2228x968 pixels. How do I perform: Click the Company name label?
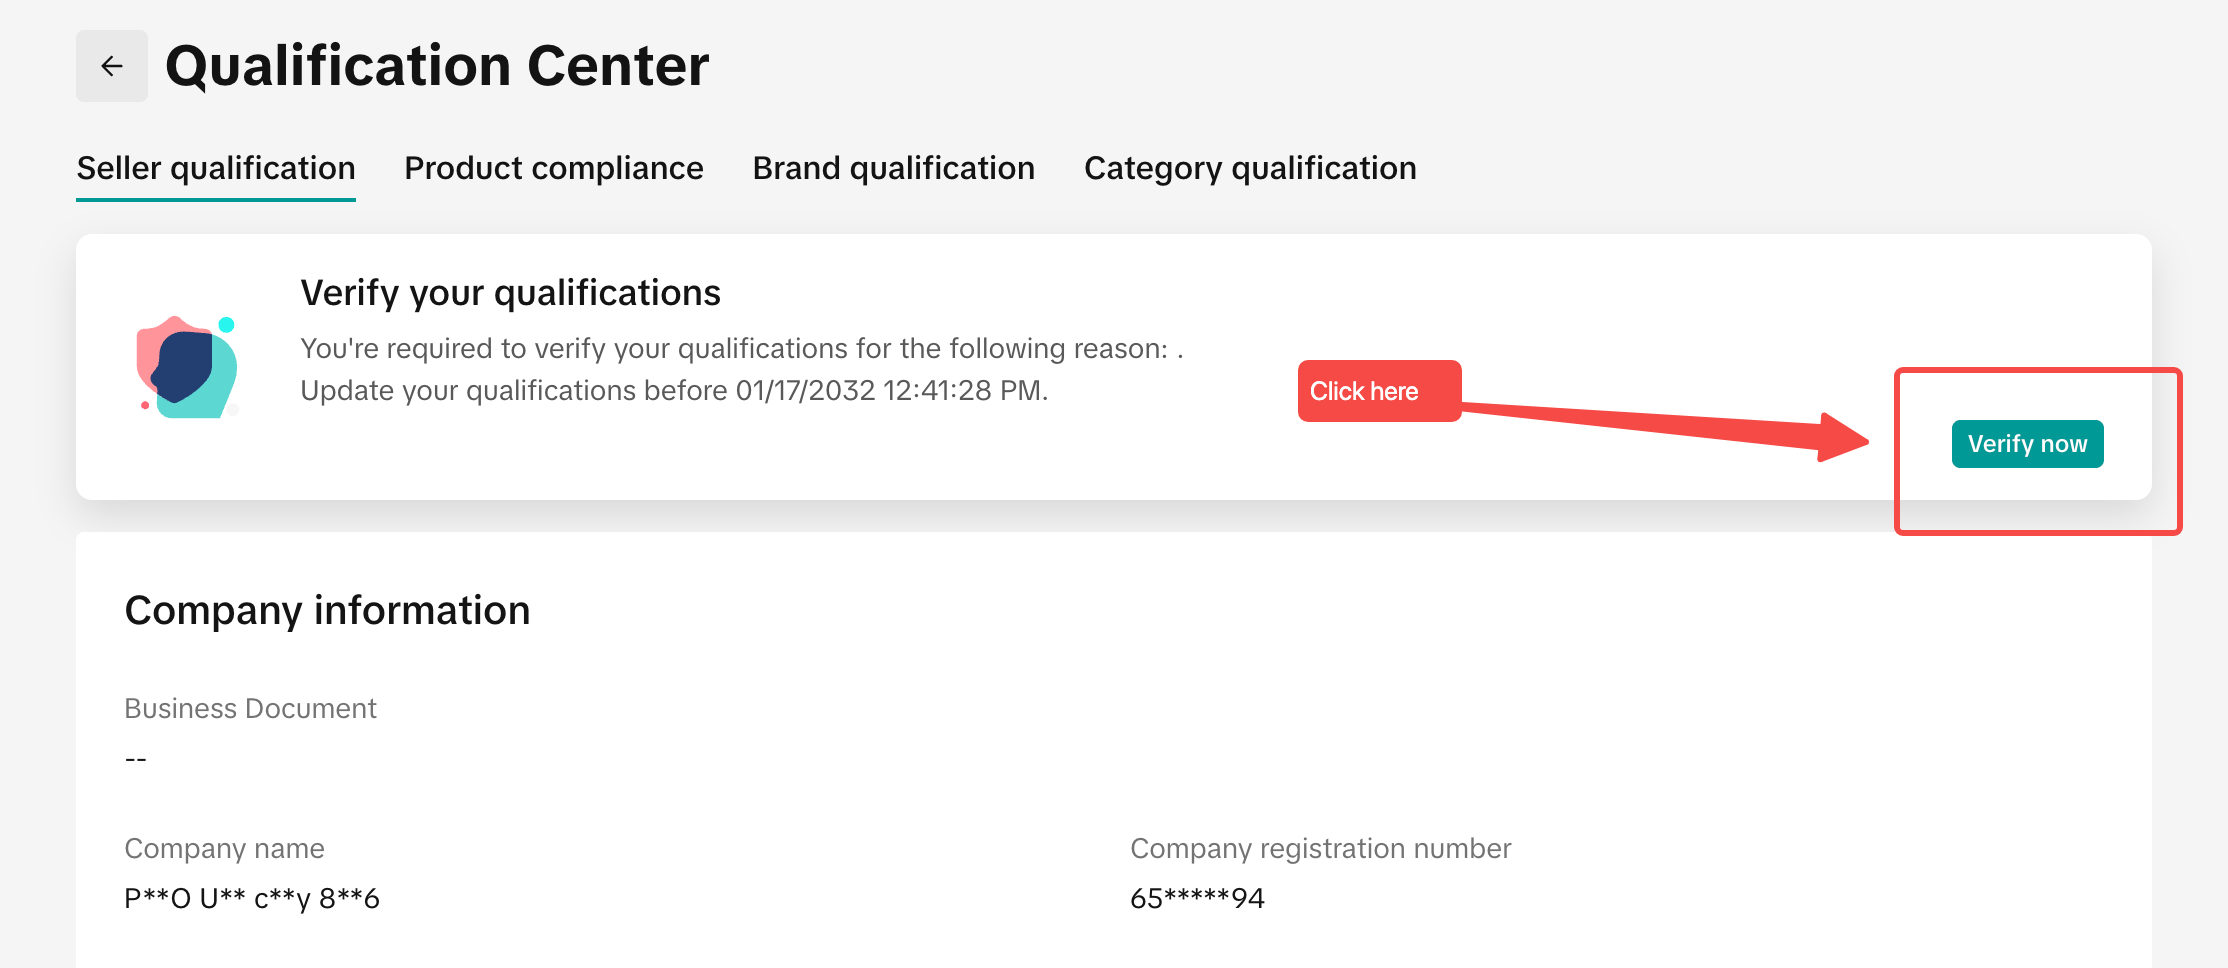(x=224, y=848)
